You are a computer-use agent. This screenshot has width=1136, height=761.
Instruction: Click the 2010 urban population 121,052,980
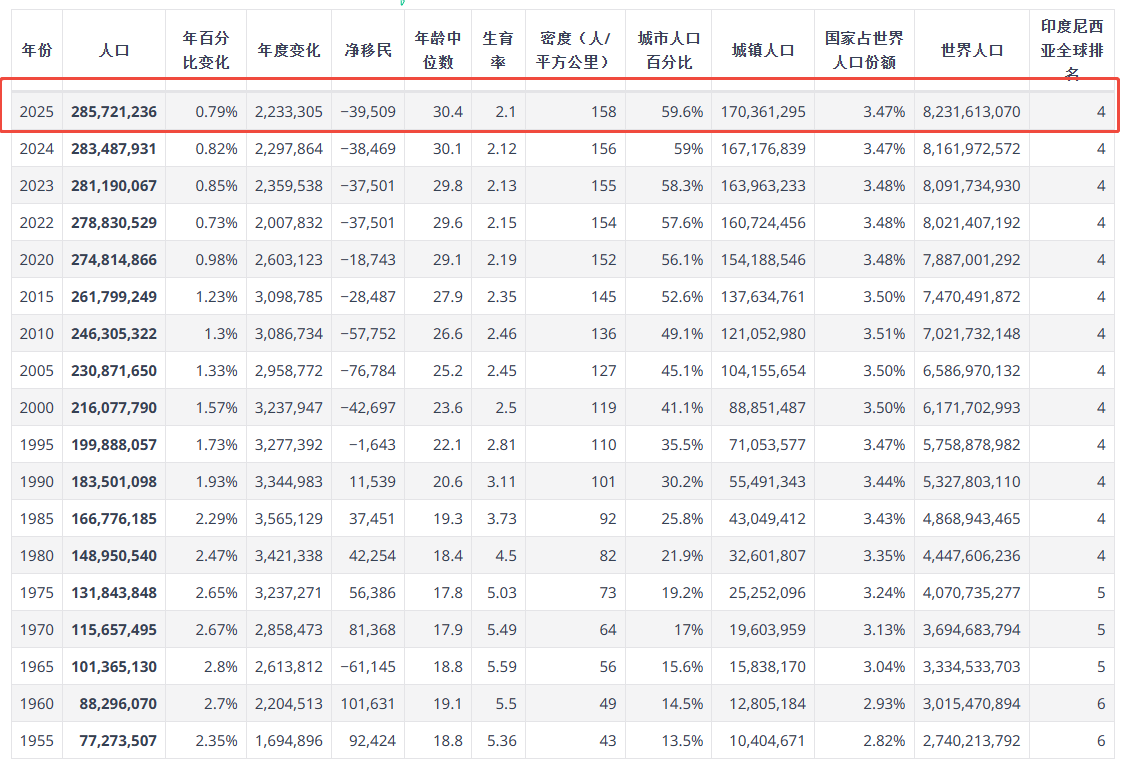tap(763, 334)
